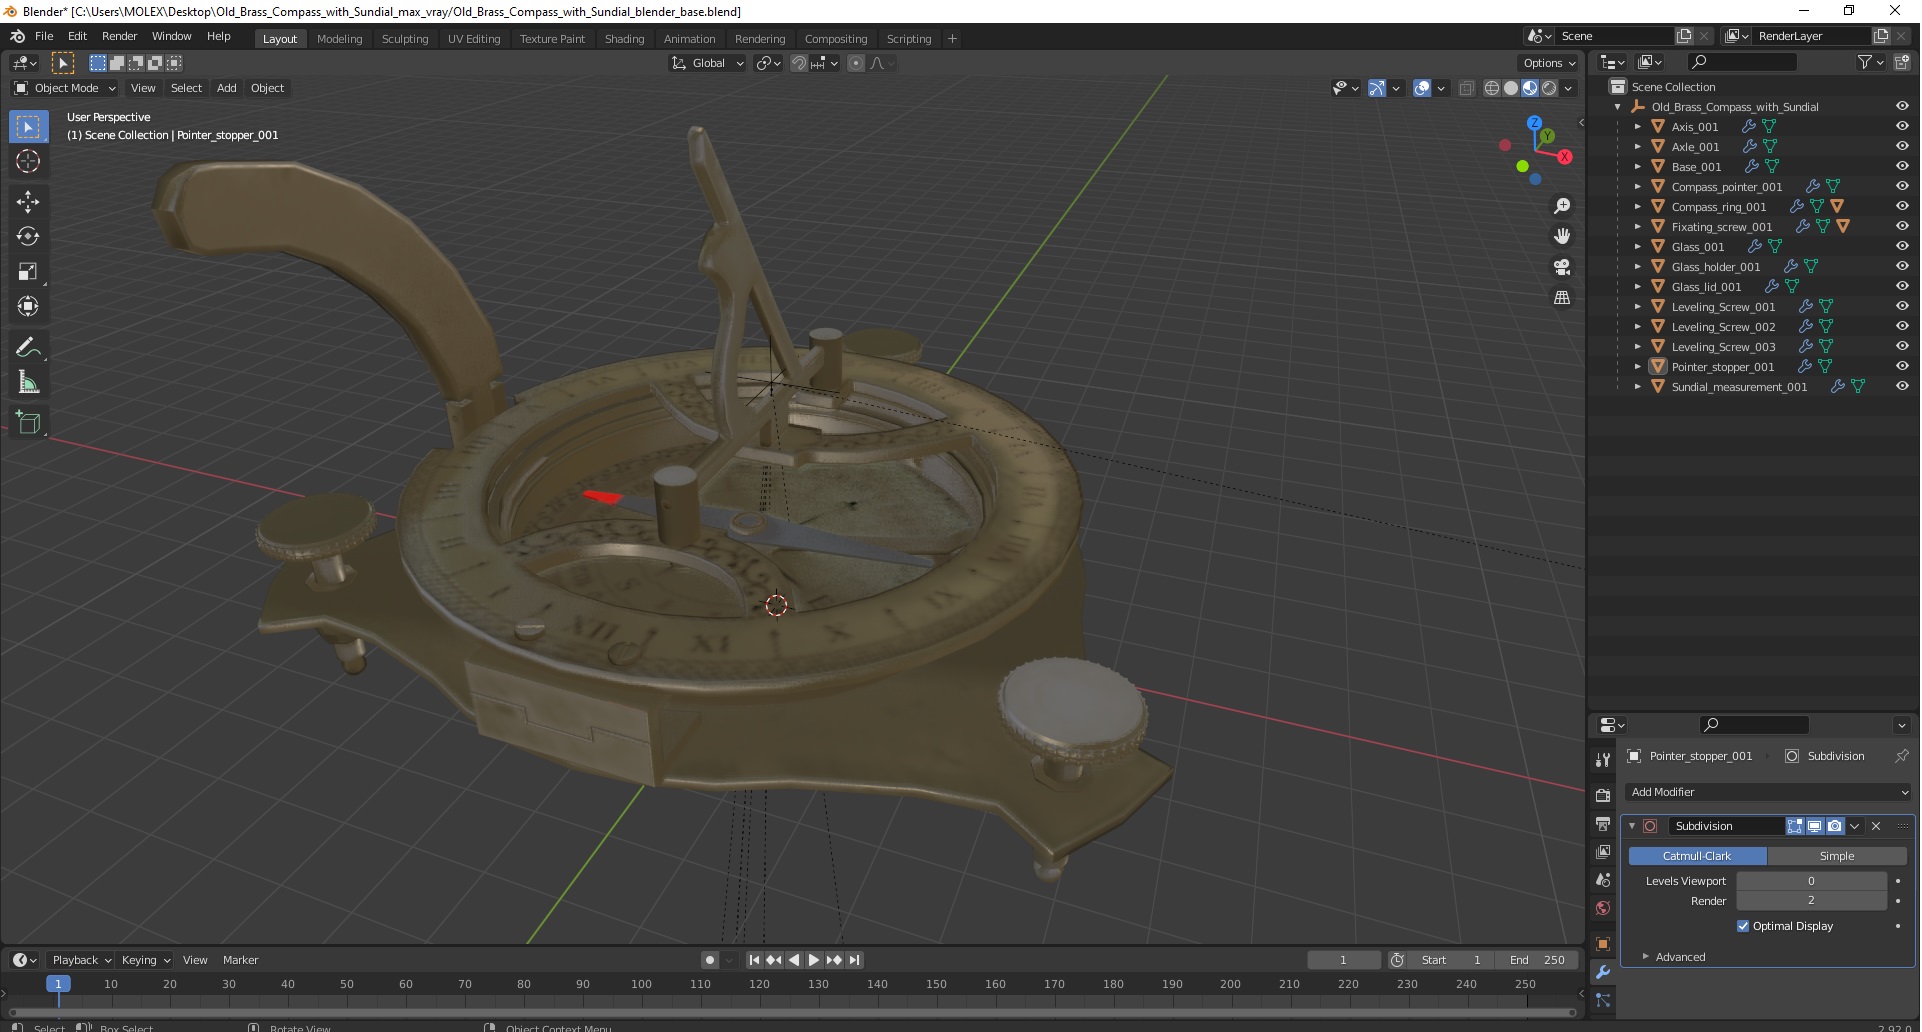Toggle Optimal Display checkbox
1922x1032 pixels.
[x=1743, y=926]
